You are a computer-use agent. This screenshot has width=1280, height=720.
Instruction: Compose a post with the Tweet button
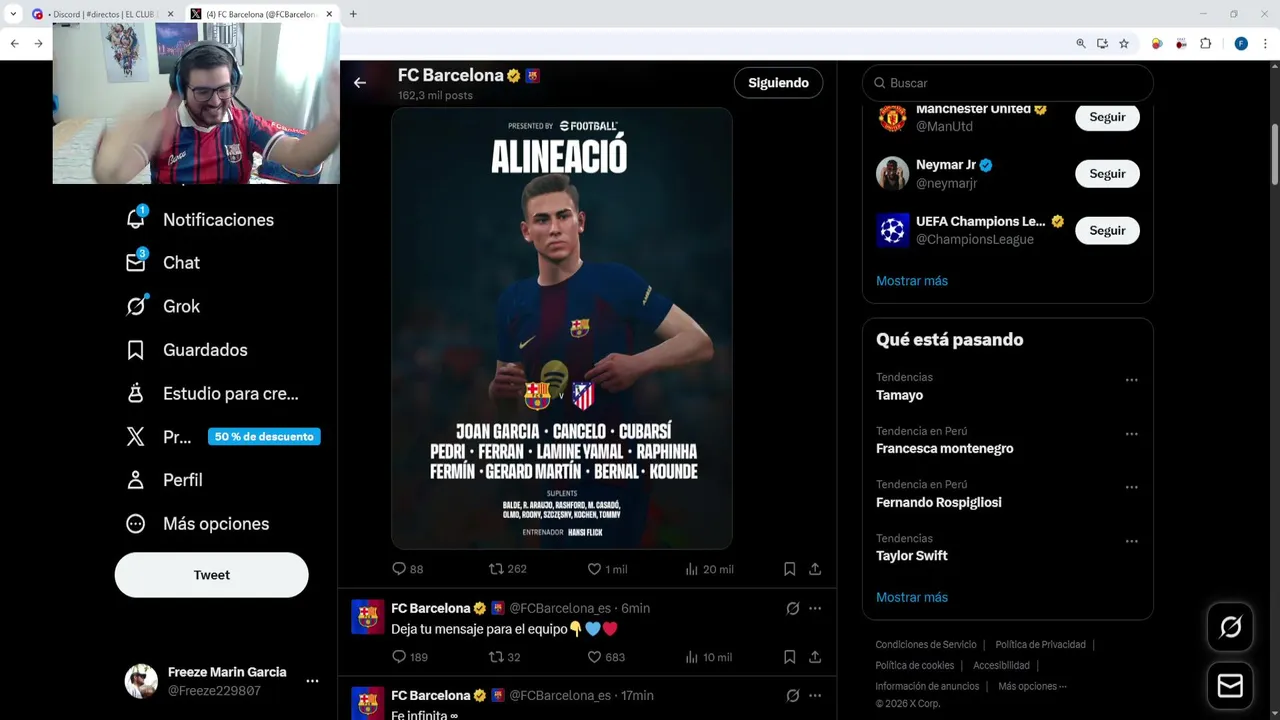(x=211, y=575)
